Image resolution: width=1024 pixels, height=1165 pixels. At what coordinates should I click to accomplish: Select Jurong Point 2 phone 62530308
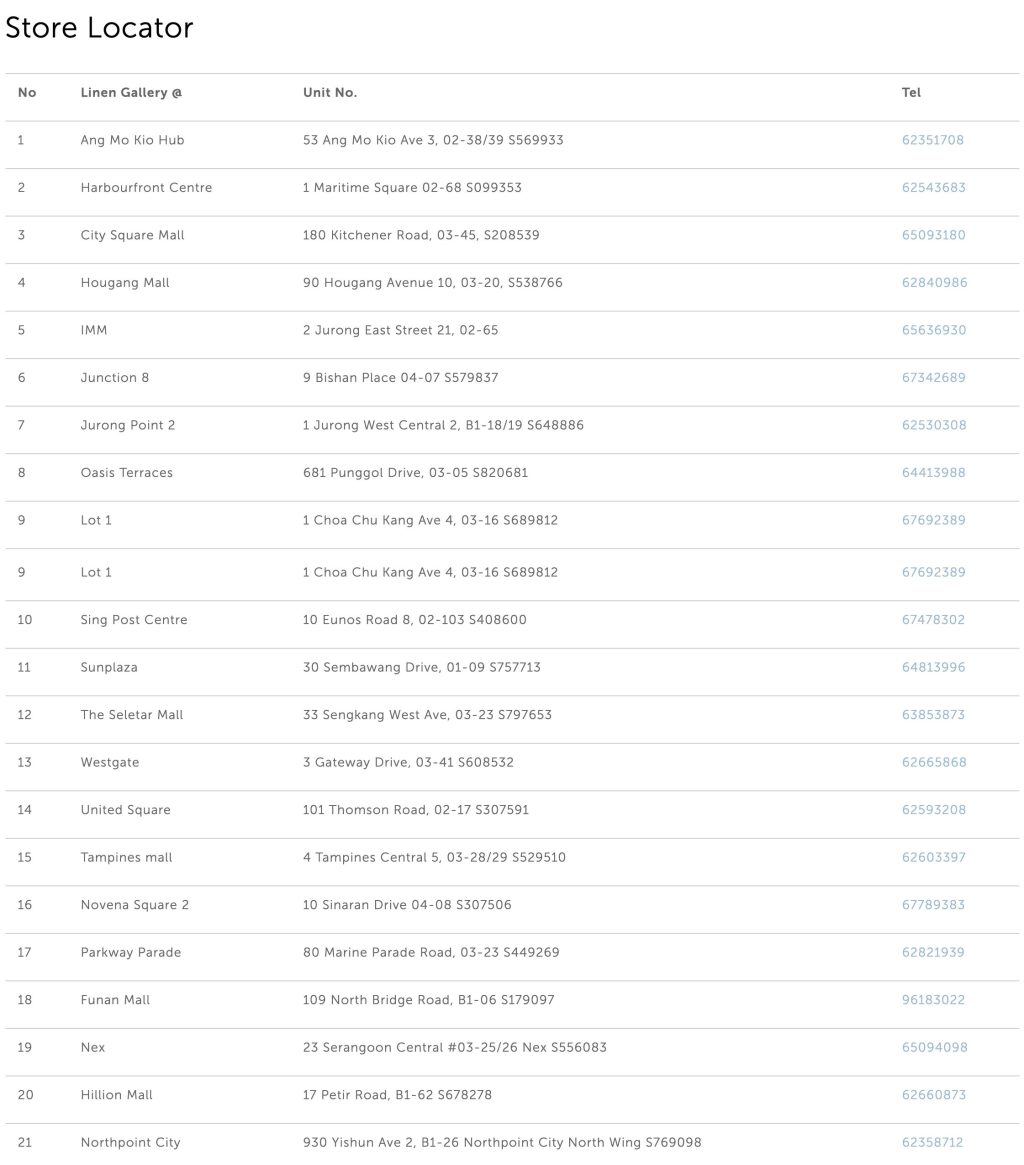tap(933, 425)
